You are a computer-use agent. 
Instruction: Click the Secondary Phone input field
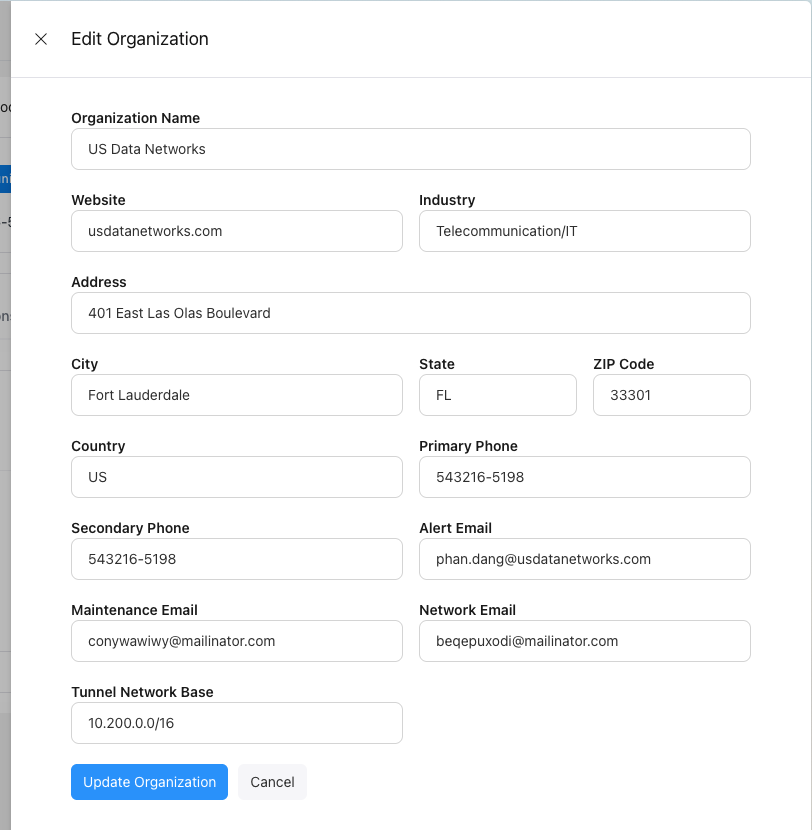click(236, 559)
